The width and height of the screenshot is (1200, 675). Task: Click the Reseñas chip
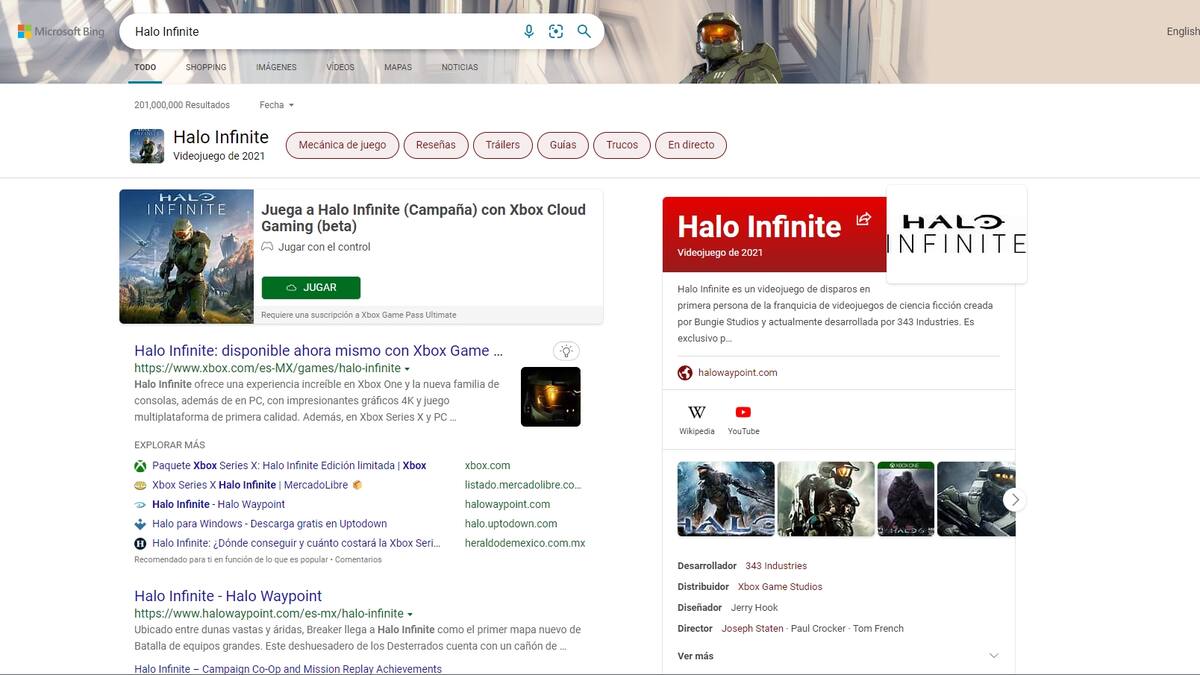[436, 145]
